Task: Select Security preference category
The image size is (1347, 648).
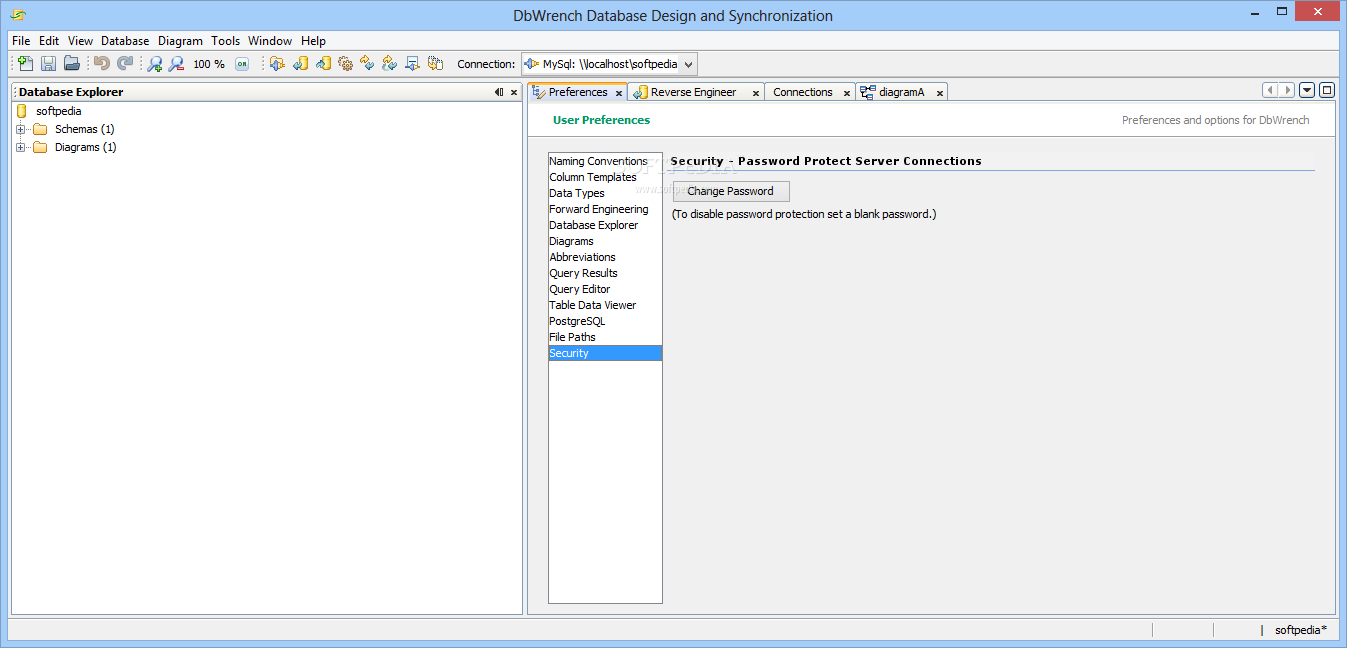Action: pos(605,353)
